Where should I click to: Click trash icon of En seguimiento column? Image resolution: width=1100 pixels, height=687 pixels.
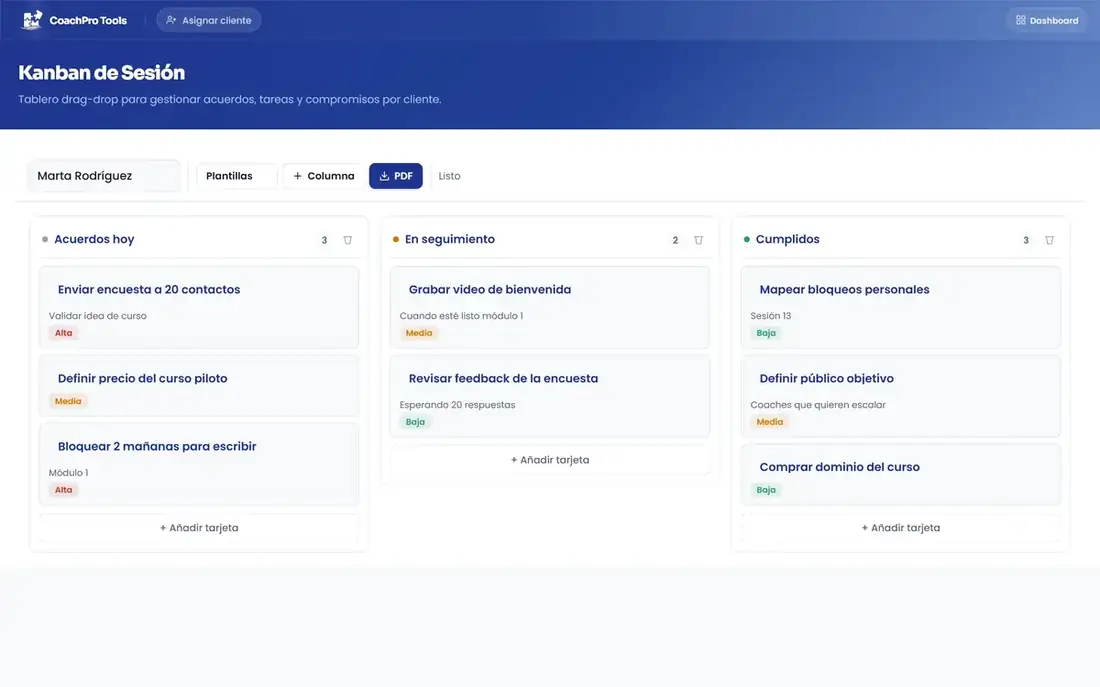[x=698, y=240]
